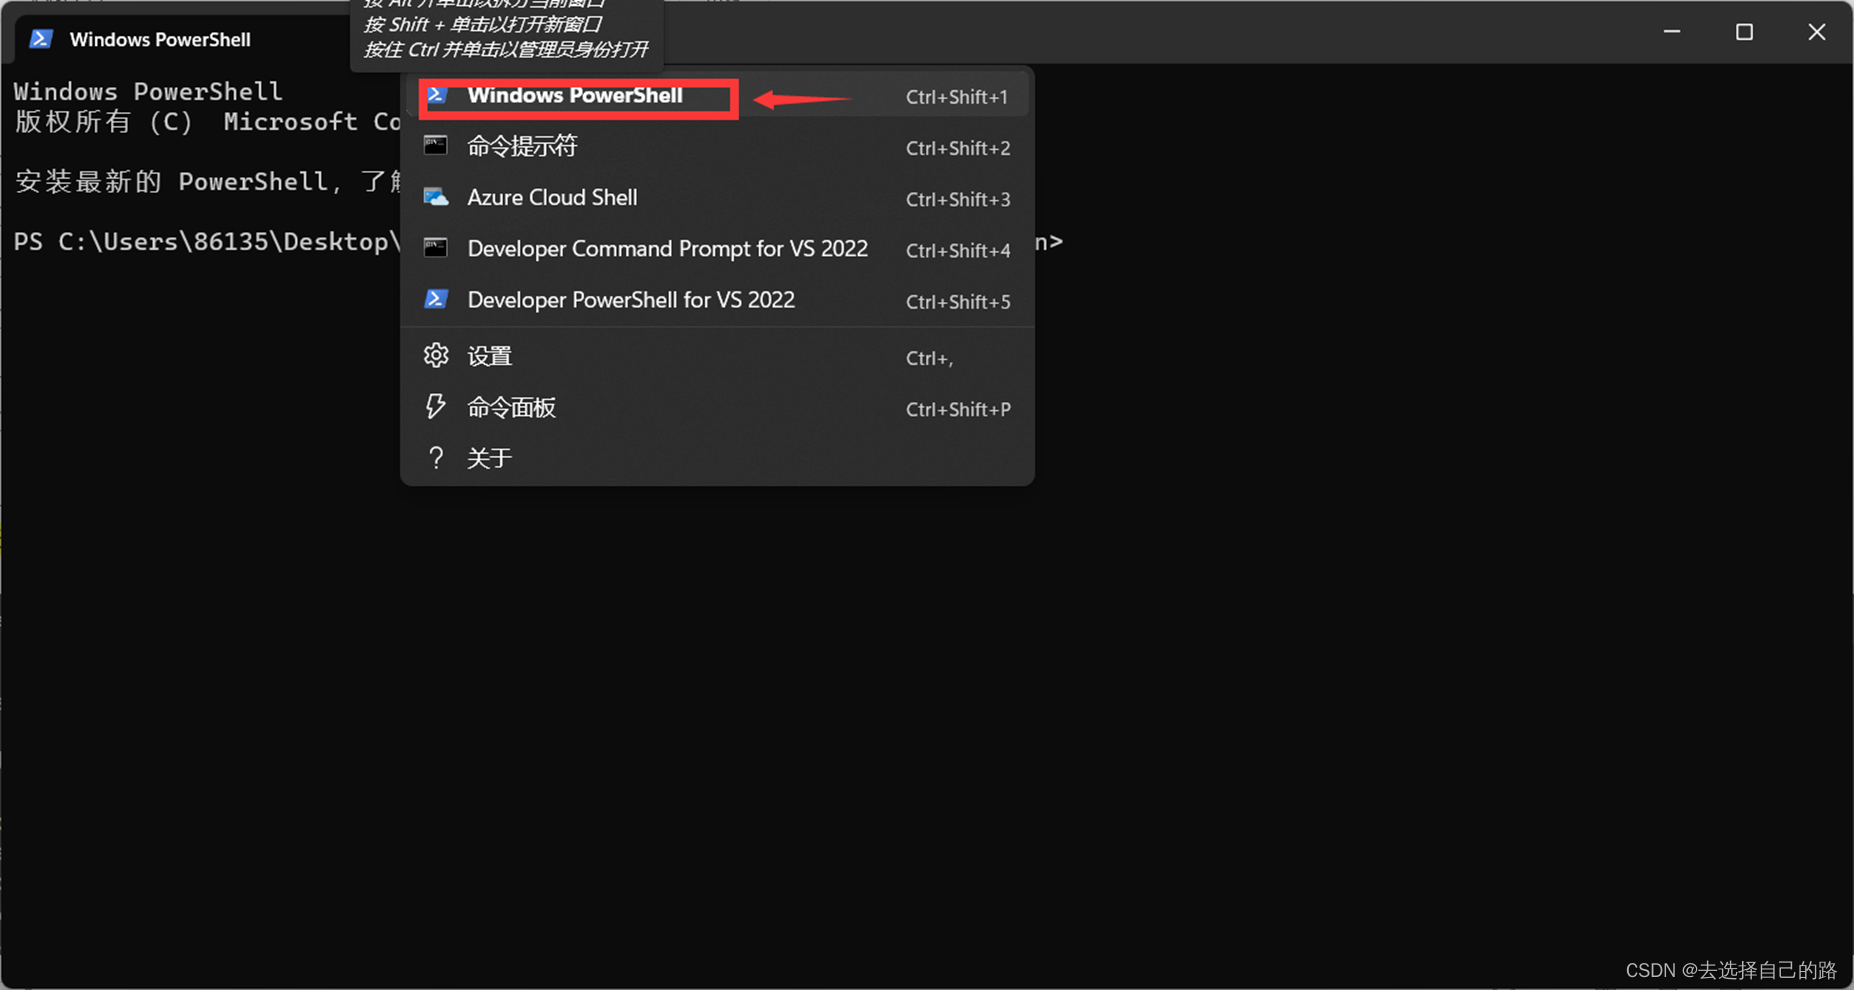Click the Developer PowerShell for VS 2022 icon
1854x990 pixels.
(x=437, y=300)
